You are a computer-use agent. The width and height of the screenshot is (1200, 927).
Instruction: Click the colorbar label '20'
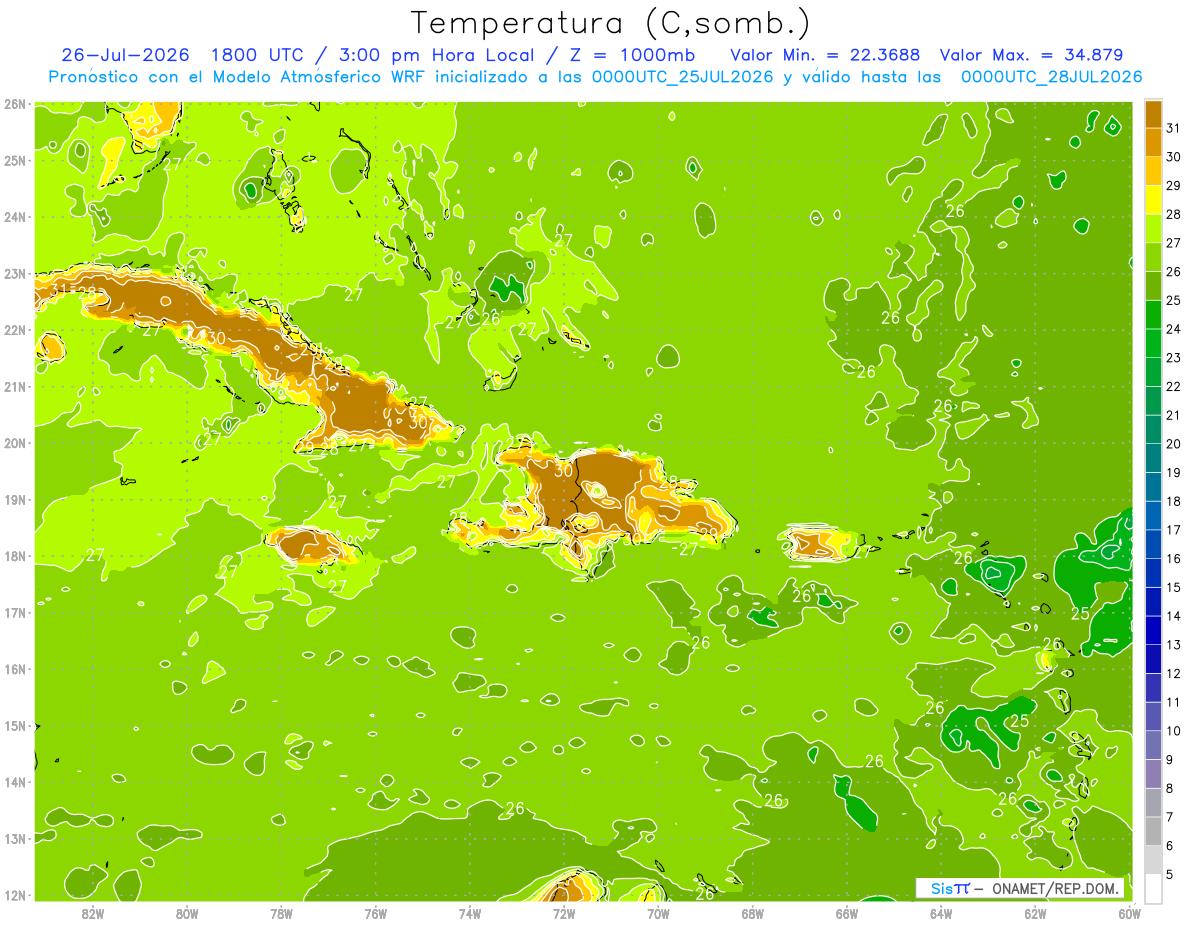tap(1174, 444)
